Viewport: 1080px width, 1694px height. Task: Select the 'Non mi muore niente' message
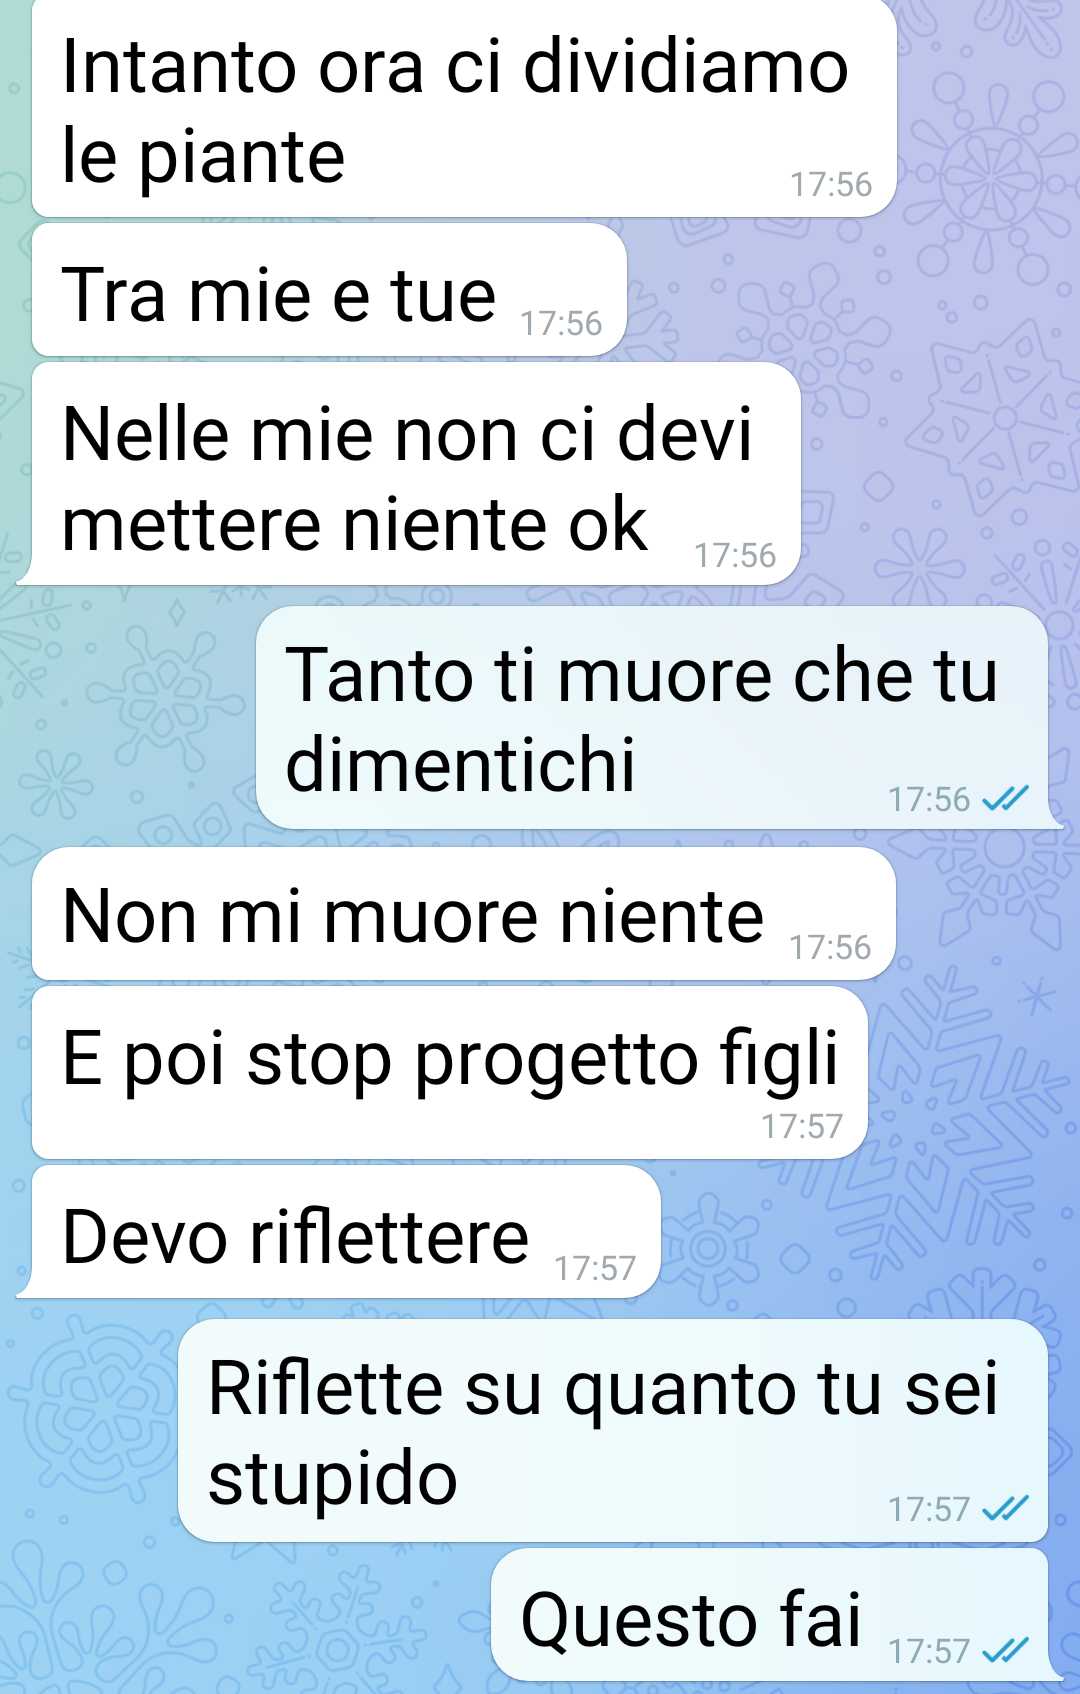(x=463, y=914)
